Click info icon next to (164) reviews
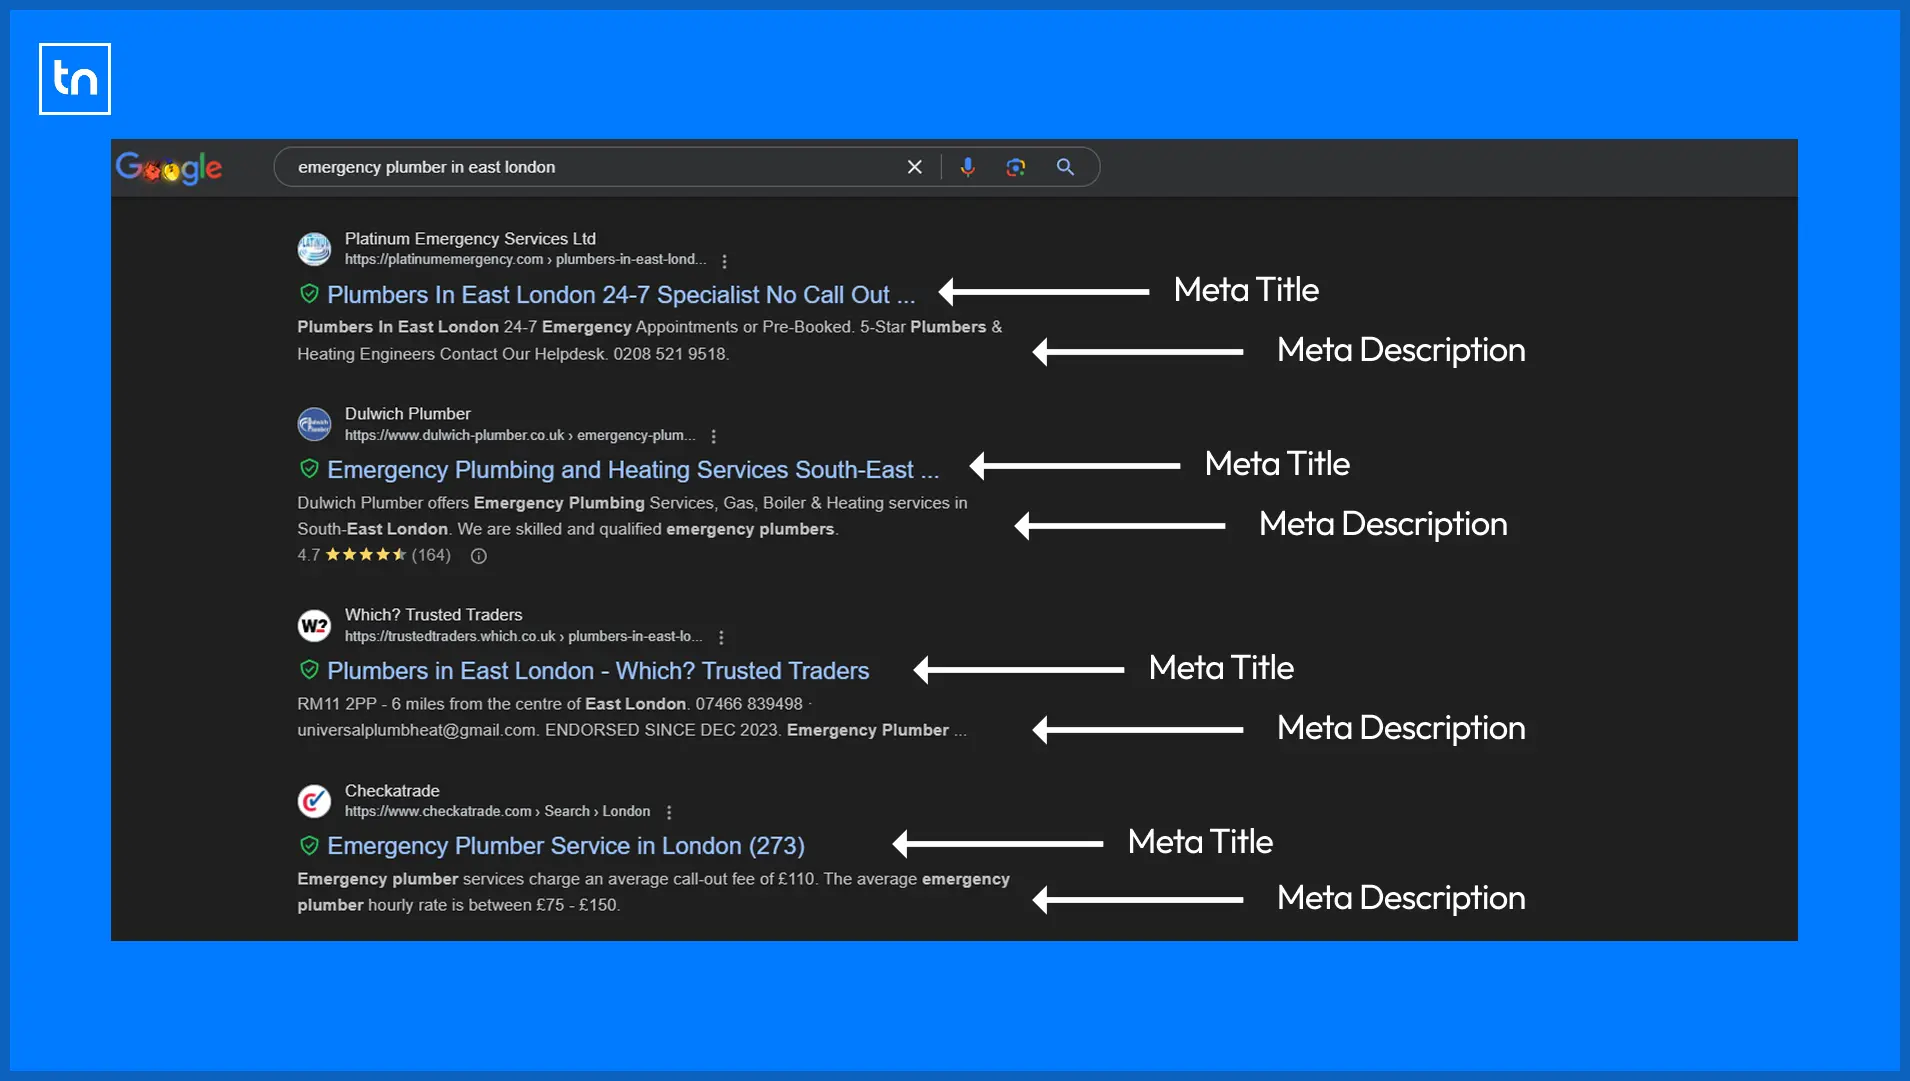This screenshot has height=1081, width=1910. [x=479, y=556]
